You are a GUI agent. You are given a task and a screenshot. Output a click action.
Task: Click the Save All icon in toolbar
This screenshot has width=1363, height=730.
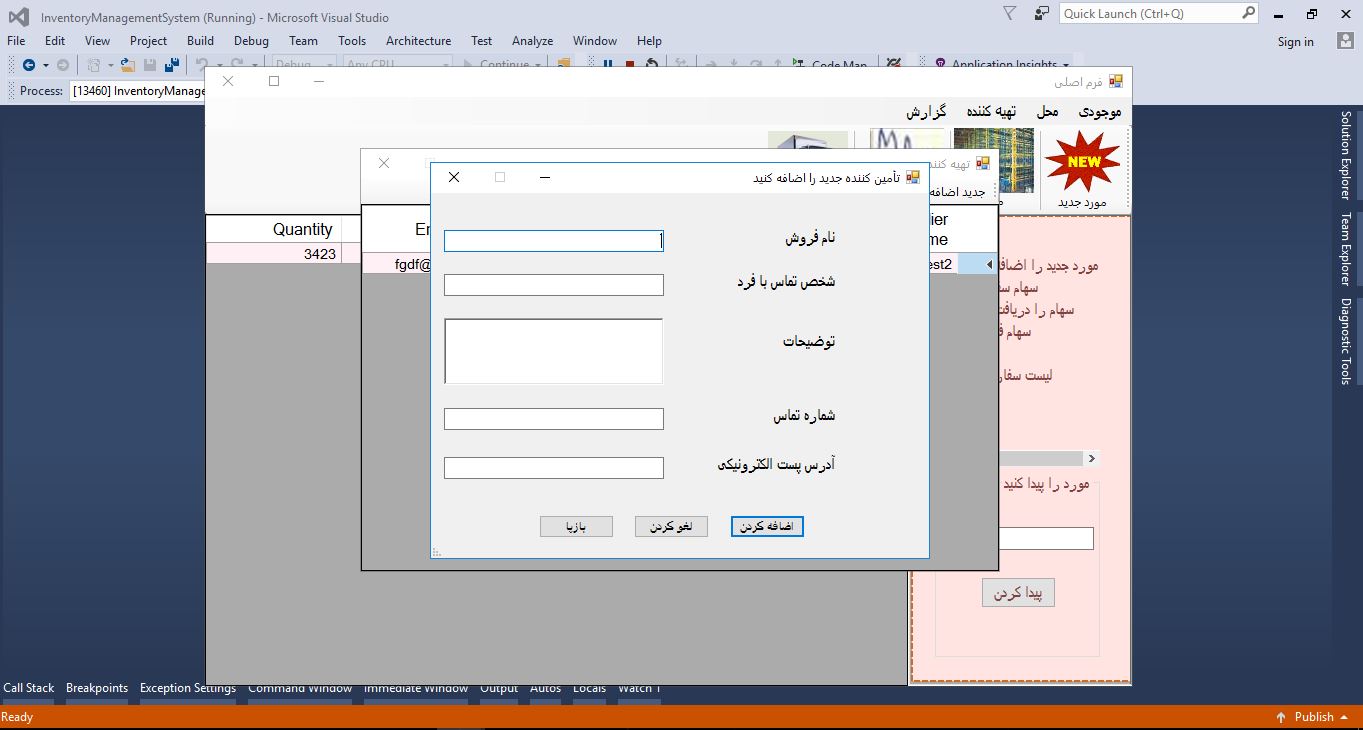click(x=171, y=65)
